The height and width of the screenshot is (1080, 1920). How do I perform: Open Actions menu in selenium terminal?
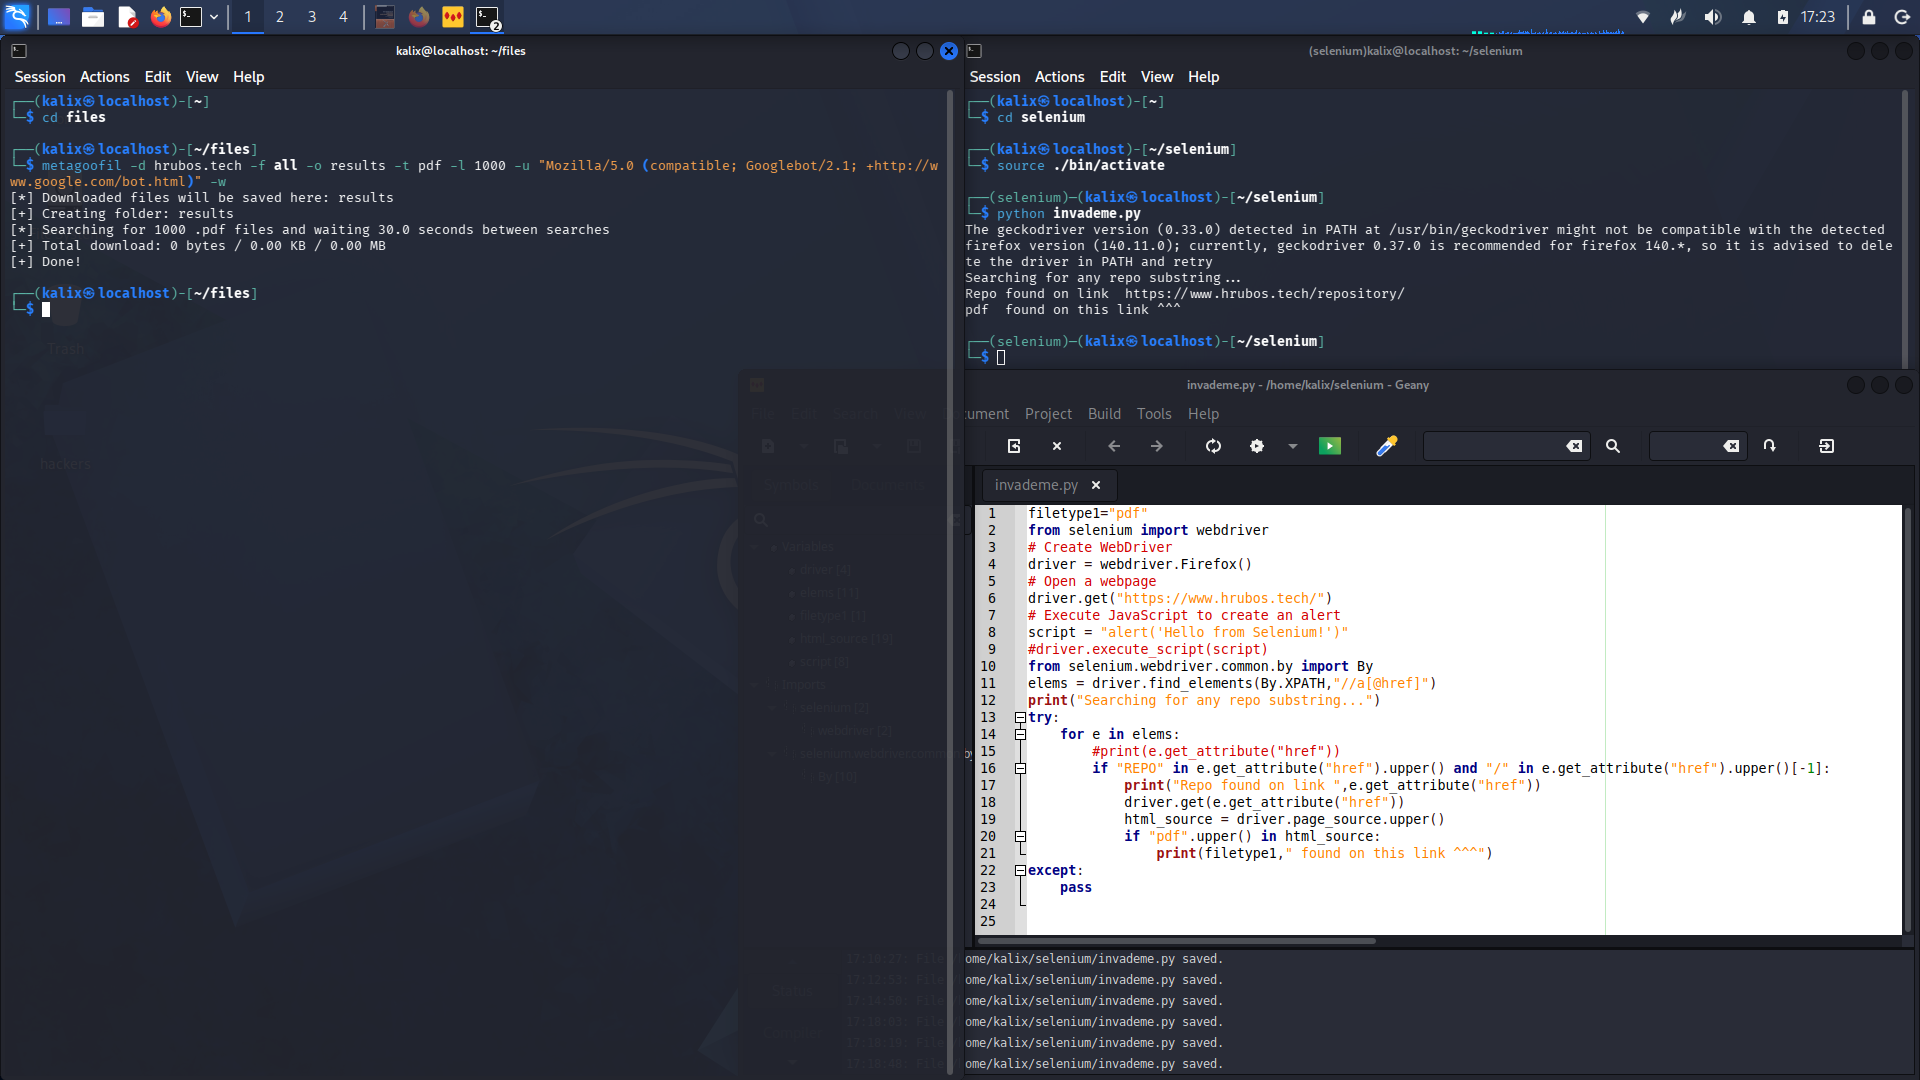pos(1060,77)
